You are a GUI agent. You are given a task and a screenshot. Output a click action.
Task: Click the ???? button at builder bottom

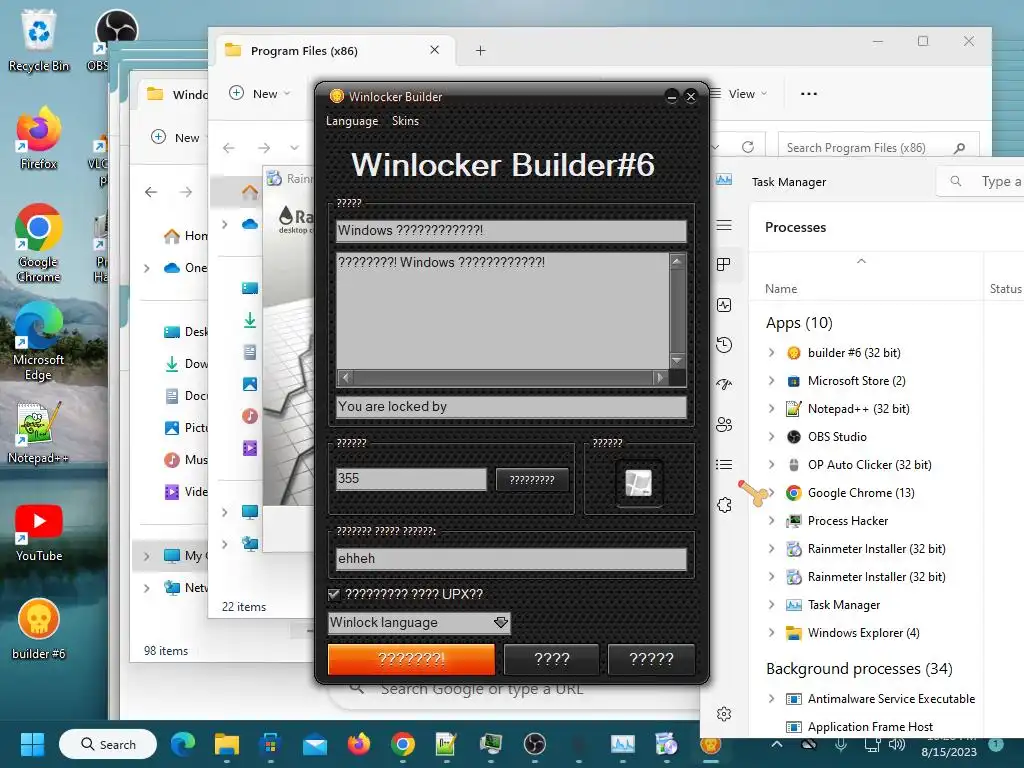pos(551,659)
